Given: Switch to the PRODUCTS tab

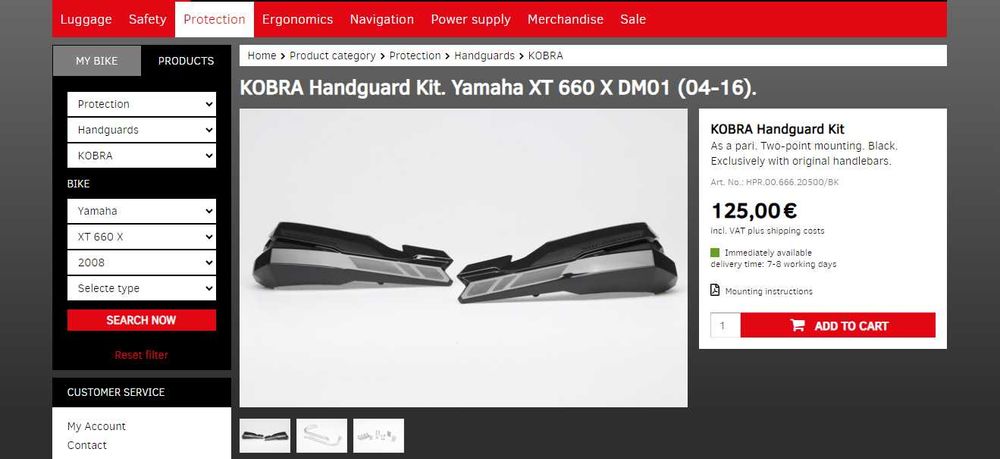Looking at the screenshot, I should pos(186,61).
